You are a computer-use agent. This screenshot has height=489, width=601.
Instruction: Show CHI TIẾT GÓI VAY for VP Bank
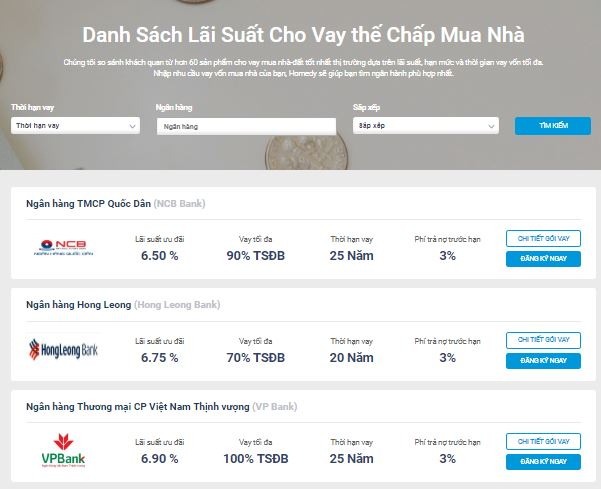pos(543,440)
